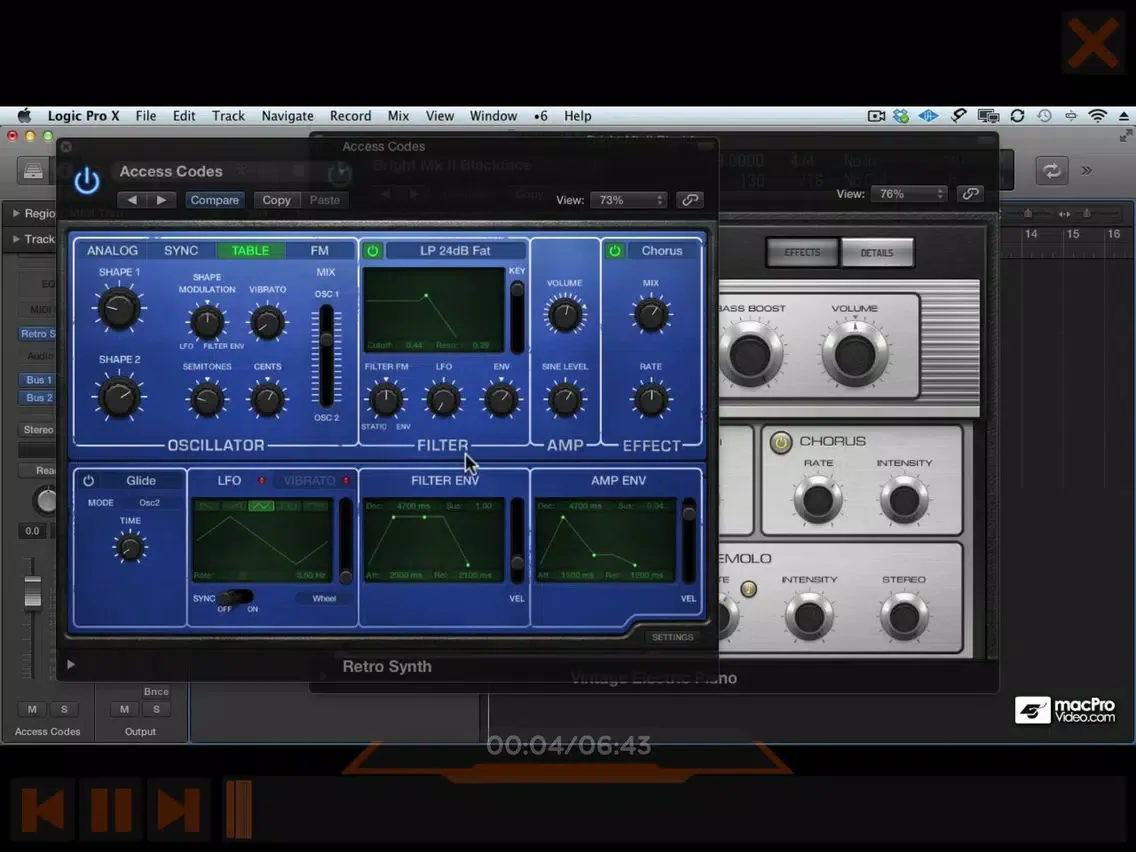
Task: Click the Copy button in Retro Synth
Action: [x=276, y=200]
